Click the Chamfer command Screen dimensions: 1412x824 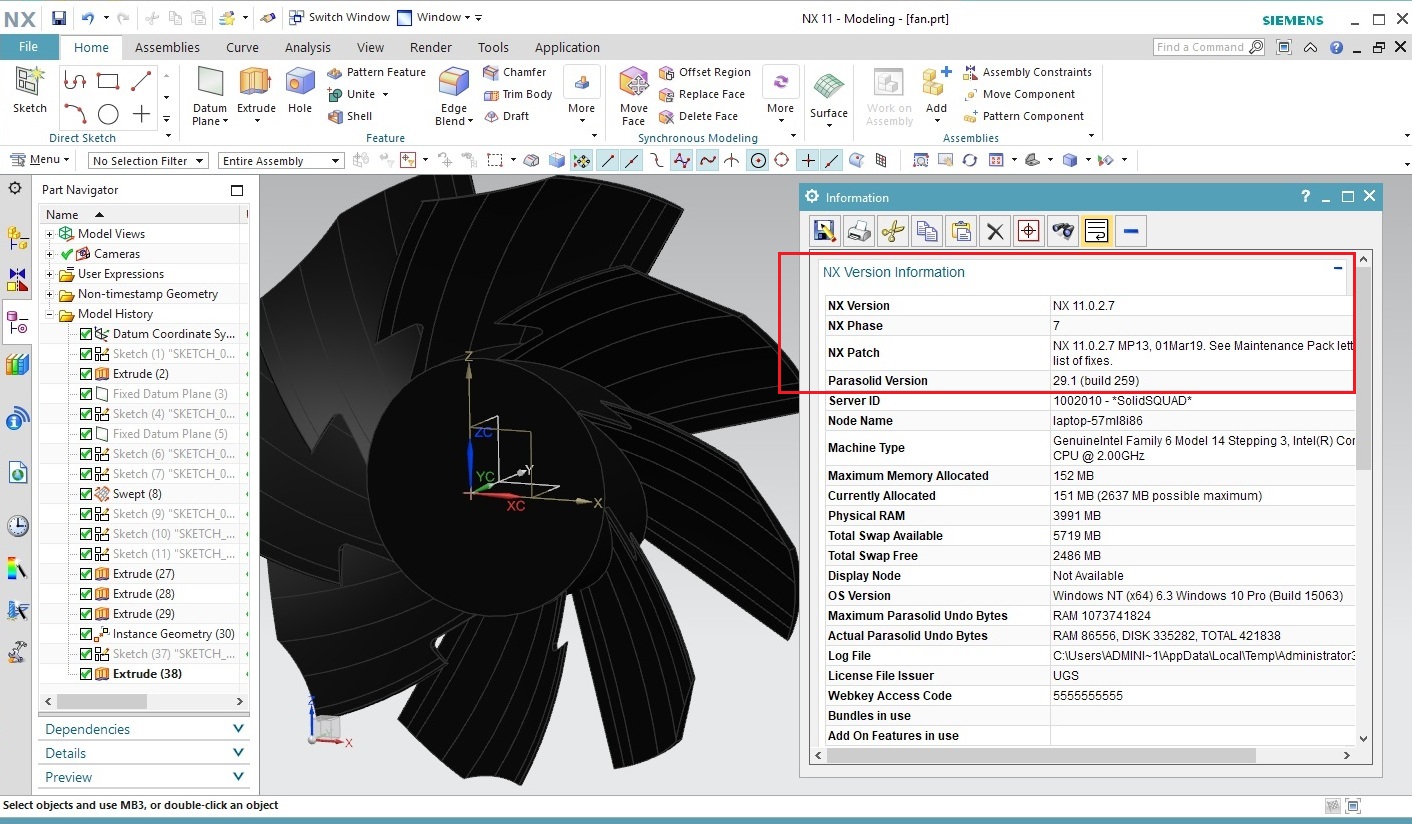pyautogui.click(x=515, y=72)
